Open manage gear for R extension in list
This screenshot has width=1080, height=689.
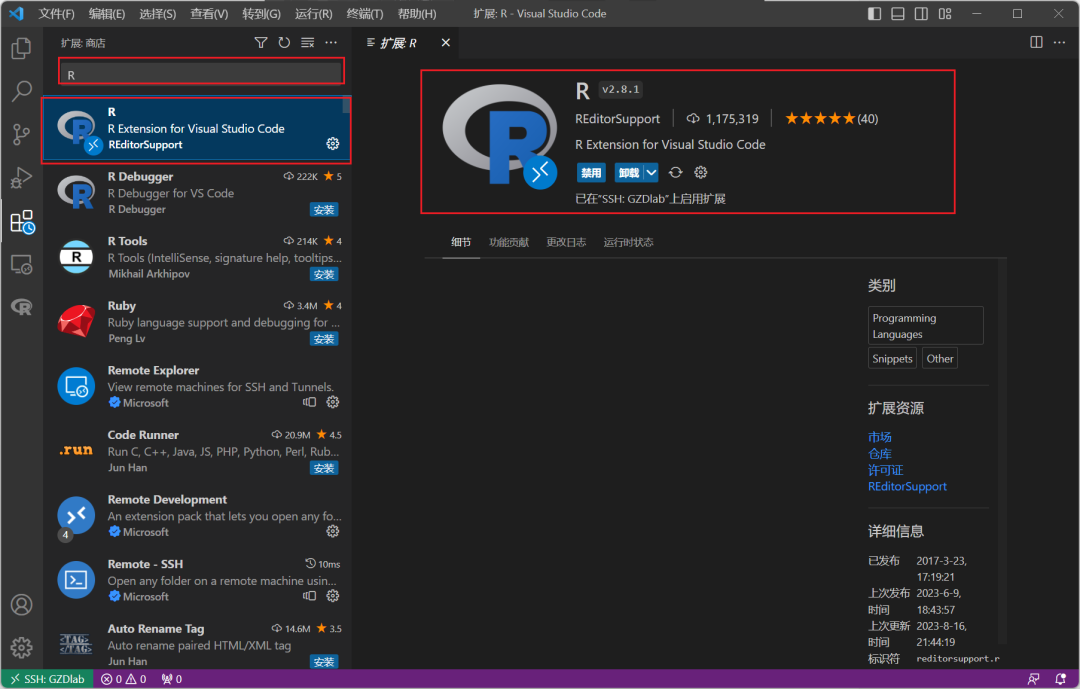(x=333, y=143)
